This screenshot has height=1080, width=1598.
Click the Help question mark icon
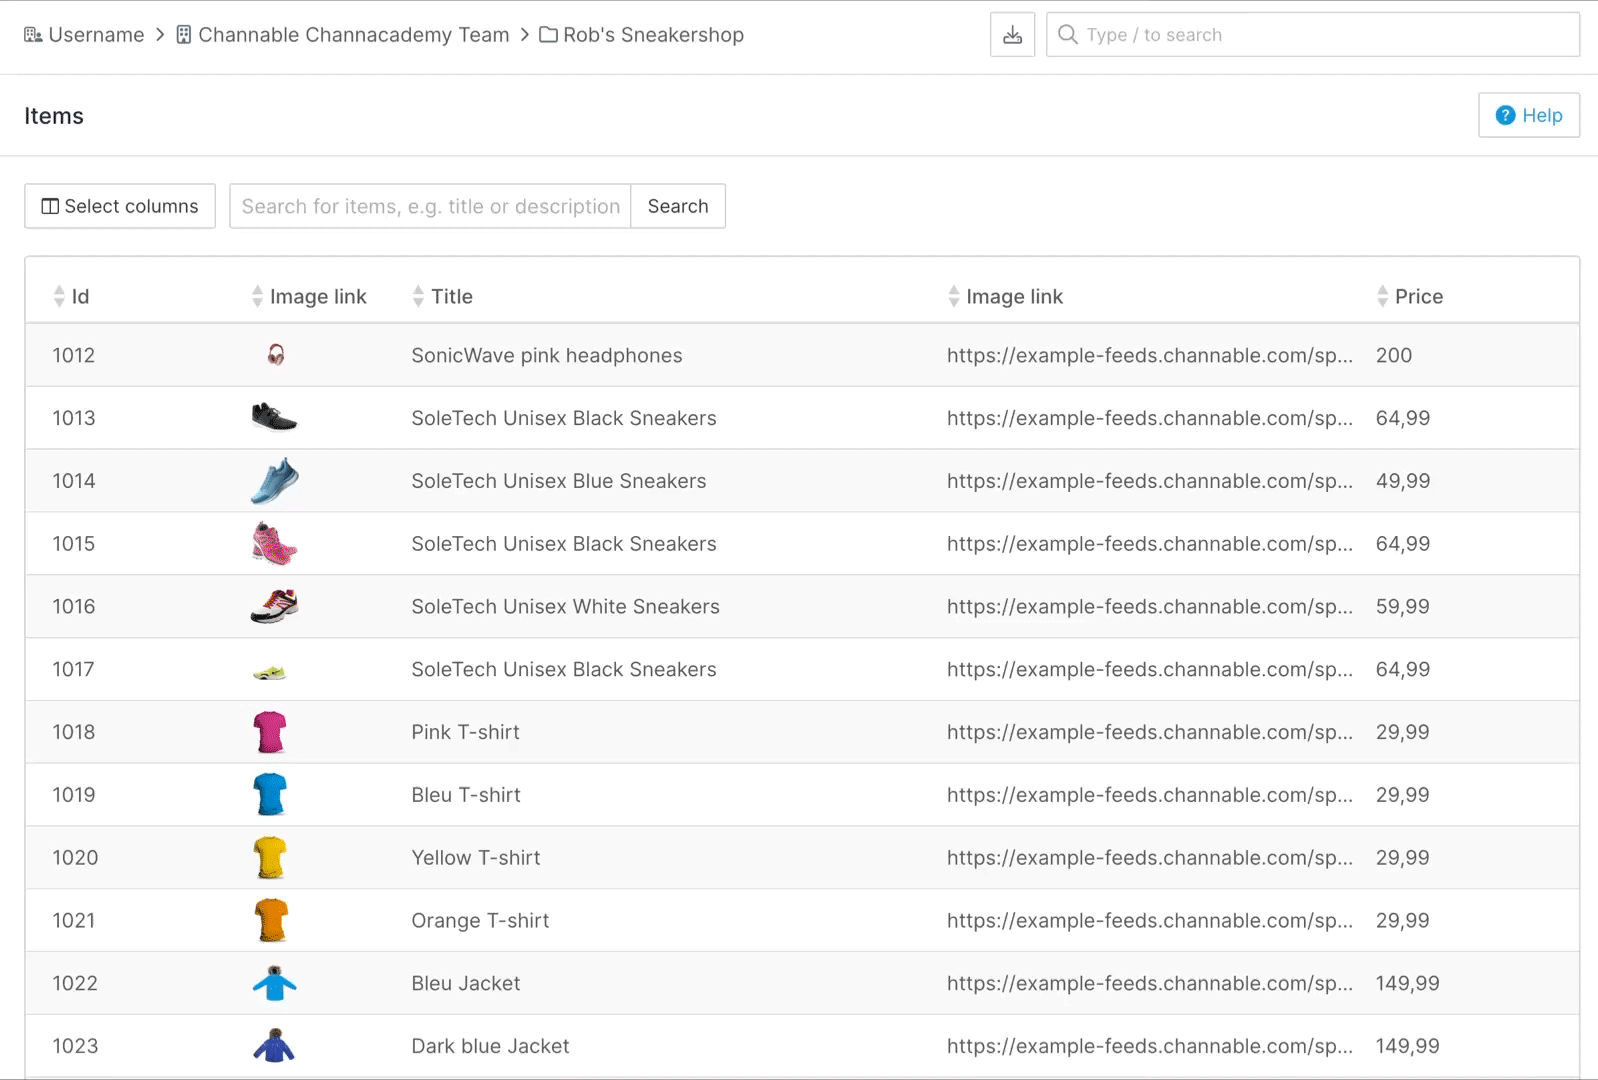(1505, 115)
